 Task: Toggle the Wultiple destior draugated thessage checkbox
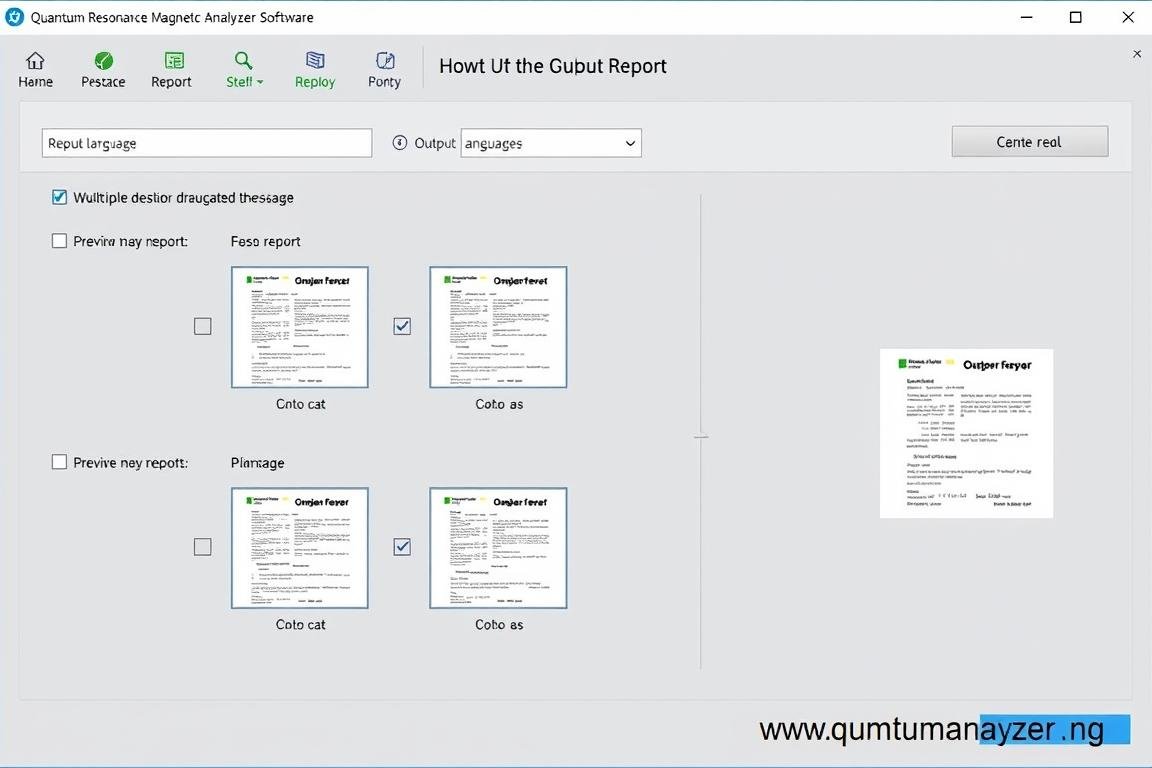tap(59, 198)
